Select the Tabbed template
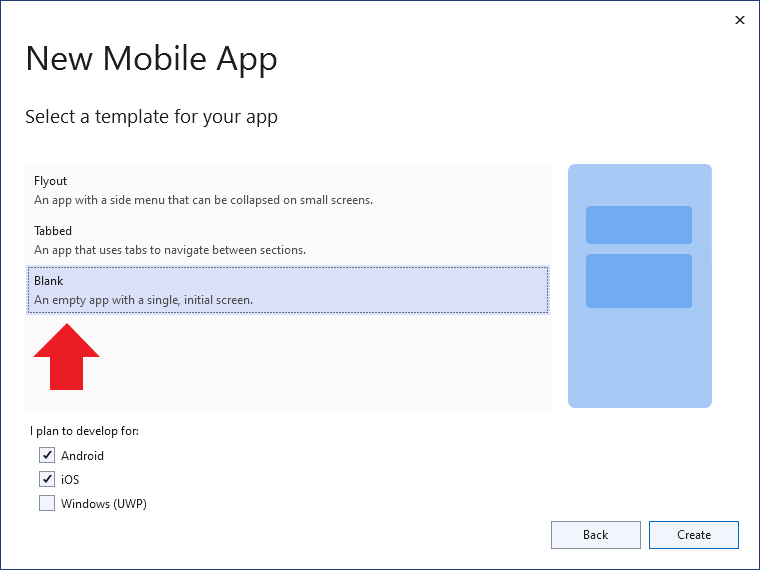 click(287, 240)
